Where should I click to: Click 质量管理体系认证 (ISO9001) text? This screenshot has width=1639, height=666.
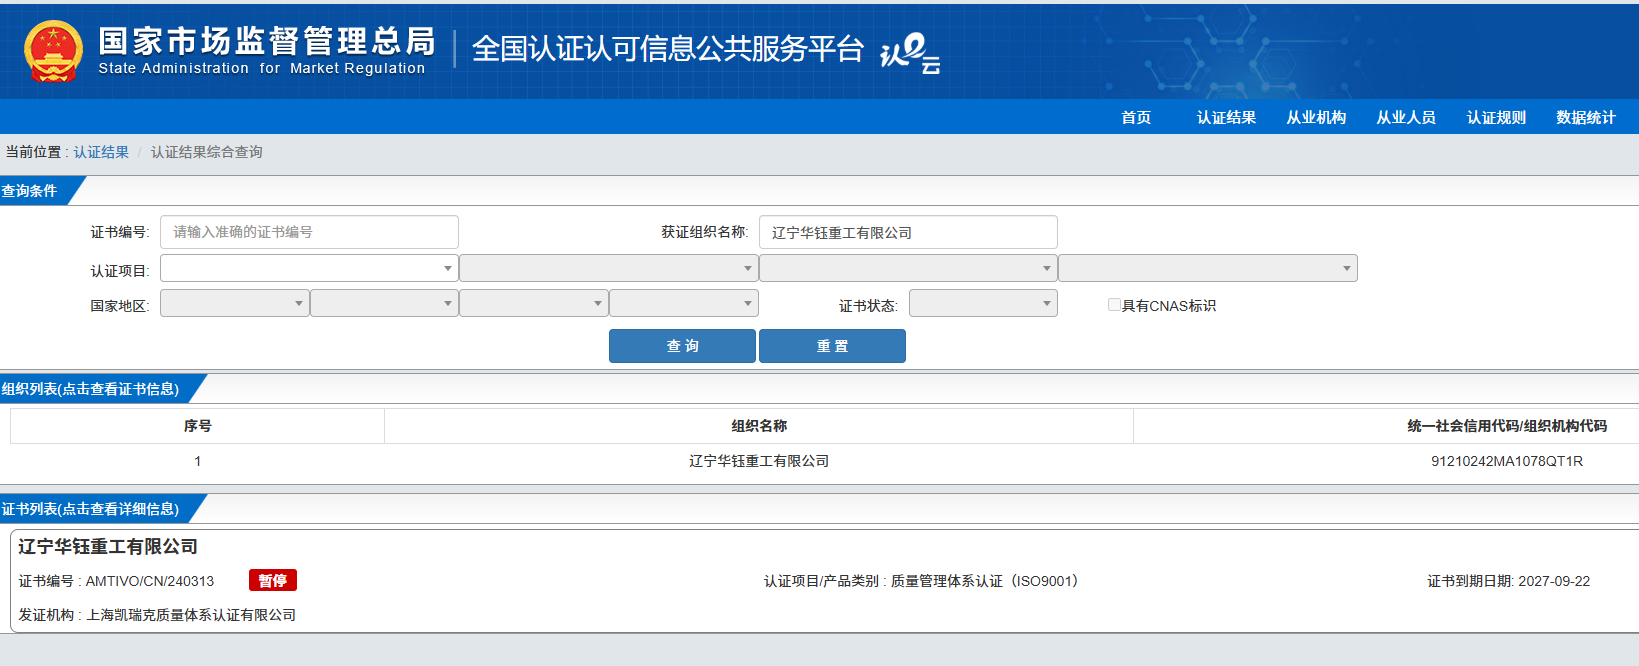click(984, 581)
